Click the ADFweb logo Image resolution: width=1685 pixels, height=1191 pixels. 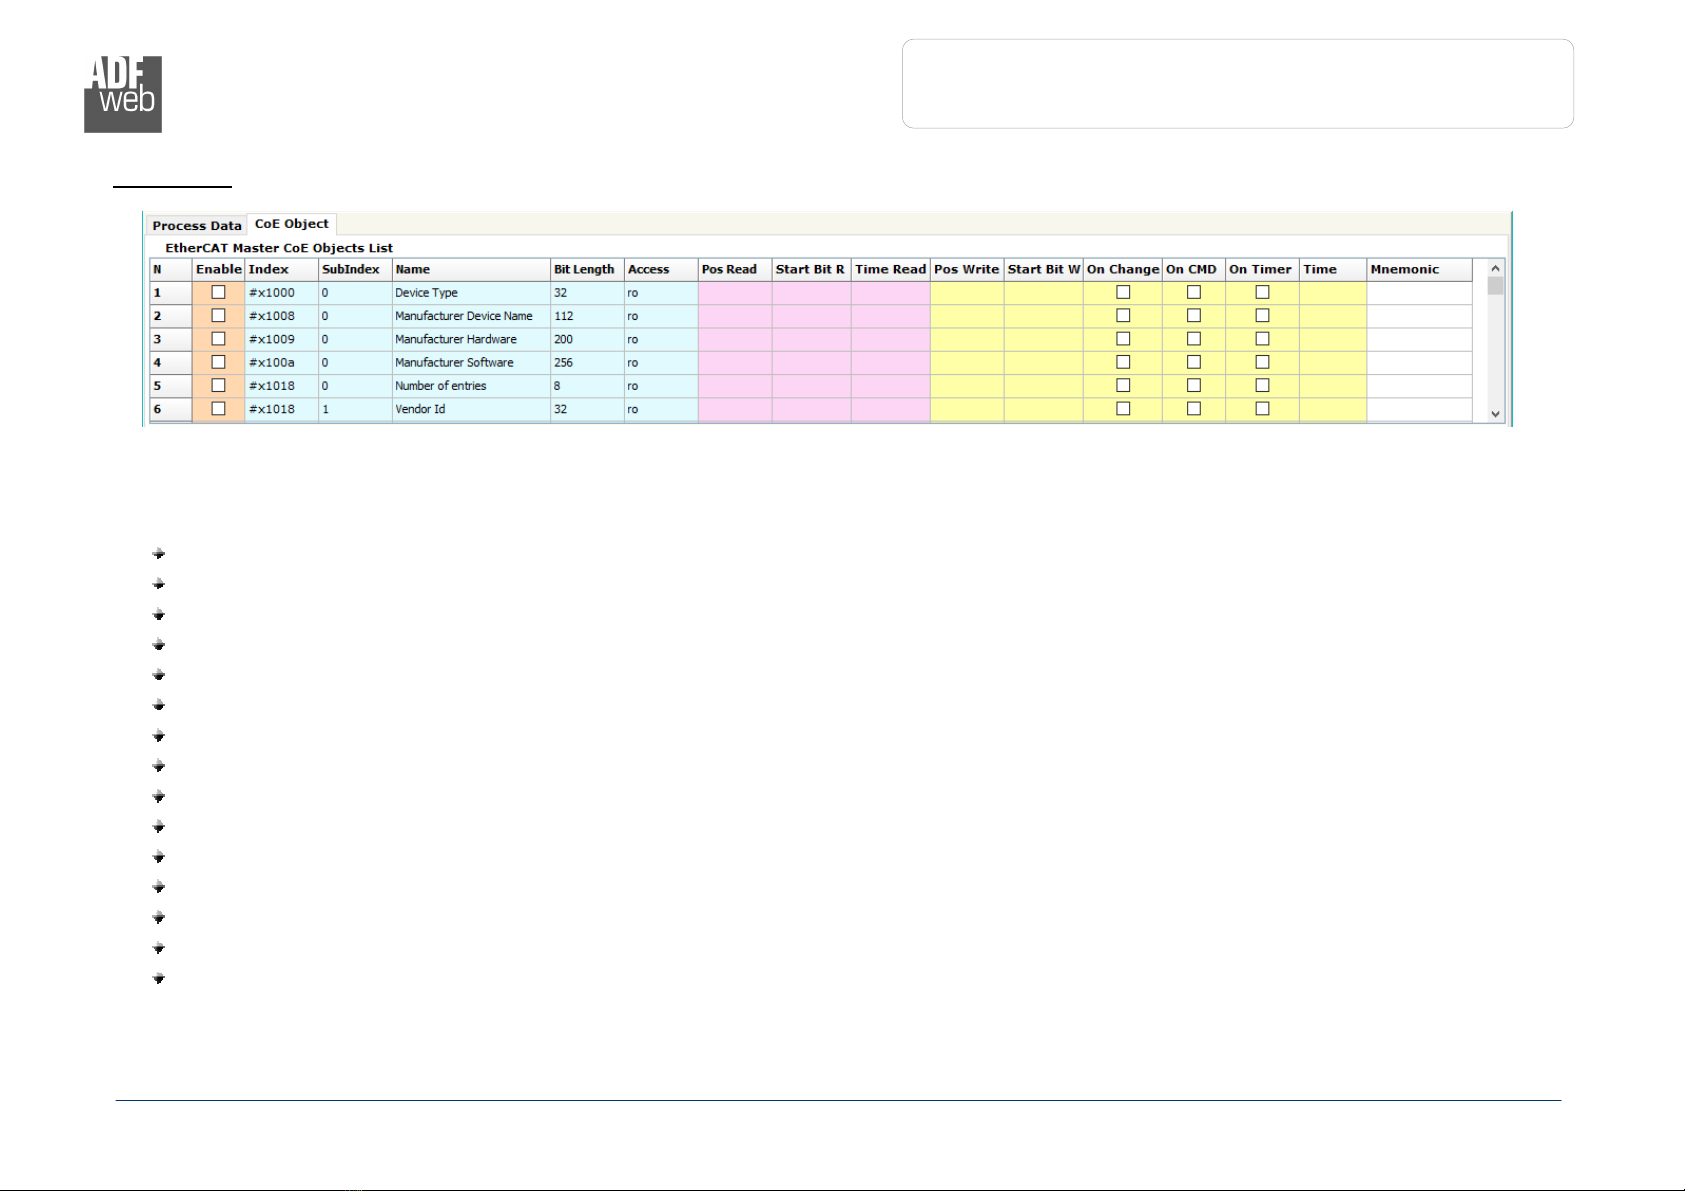pyautogui.click(x=123, y=95)
